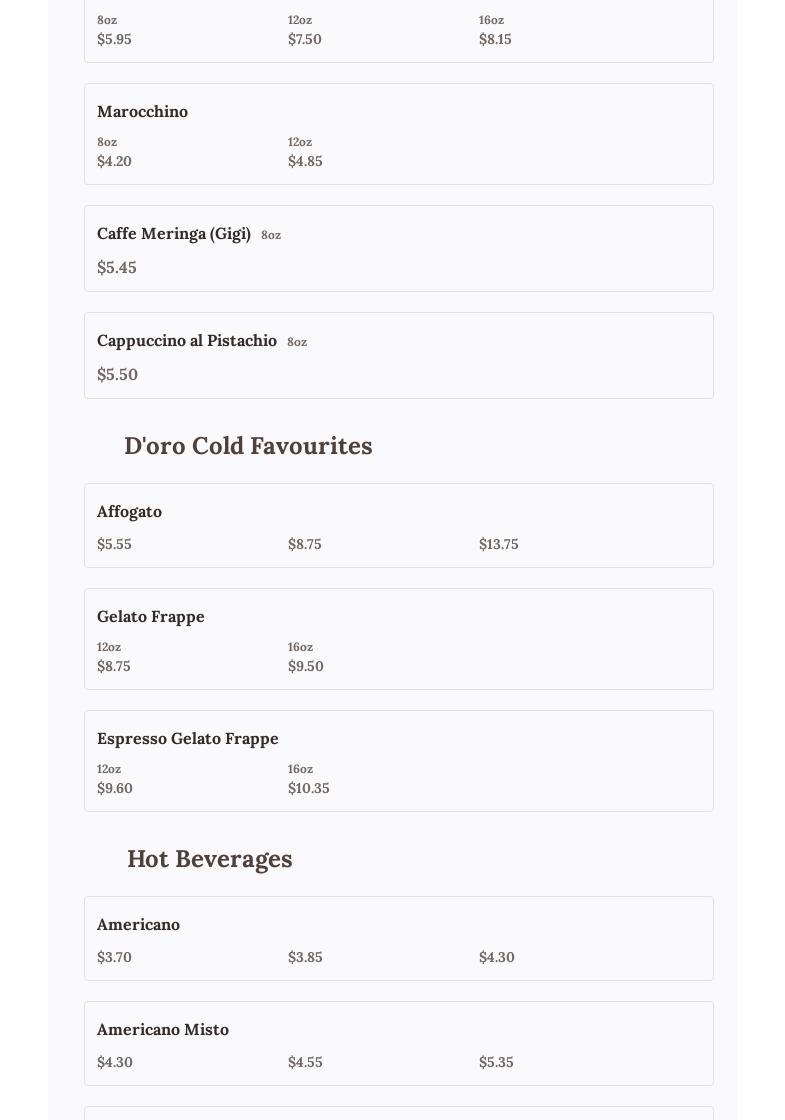The height and width of the screenshot is (1120, 785).
Task: Click the Marocchino menu item title
Action: point(142,111)
